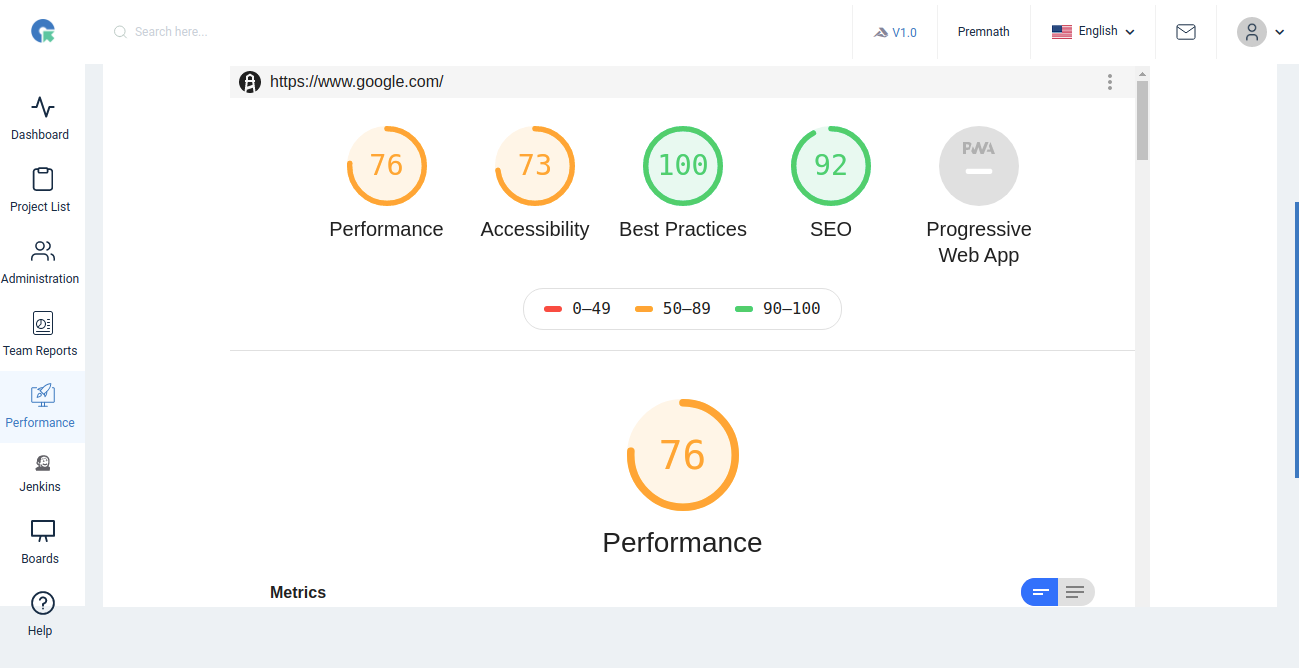1299x668 pixels.
Task: Open the Administration section
Action: (40, 258)
